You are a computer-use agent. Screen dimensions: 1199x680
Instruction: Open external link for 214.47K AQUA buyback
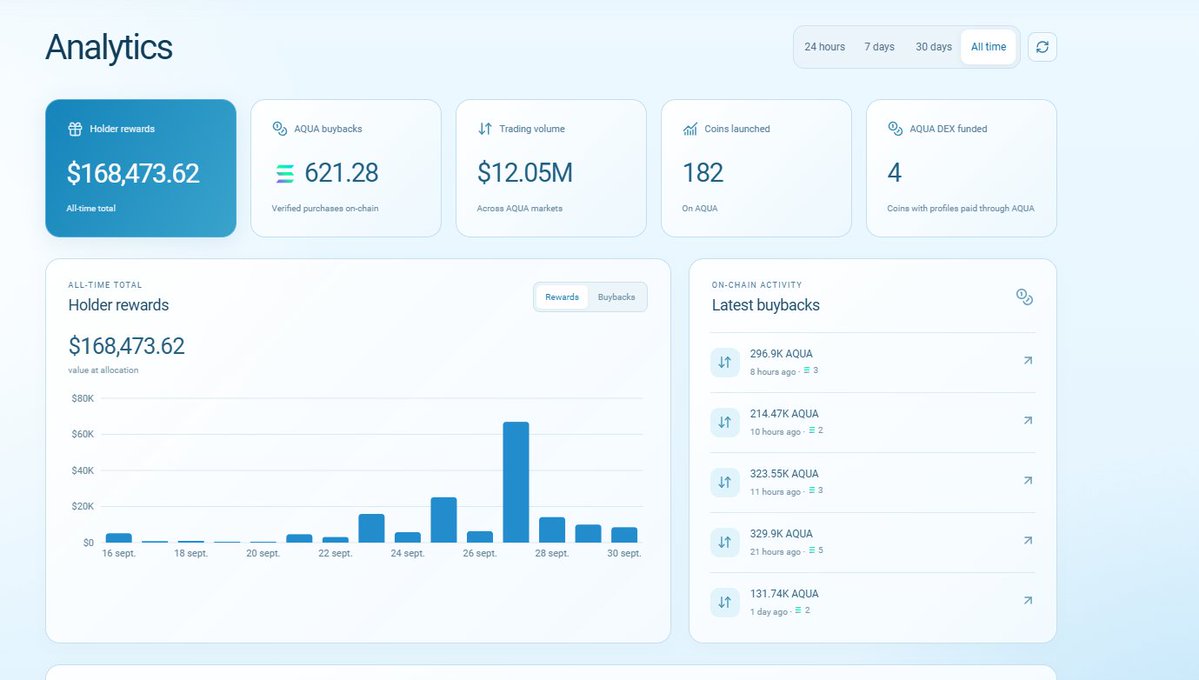1028,420
